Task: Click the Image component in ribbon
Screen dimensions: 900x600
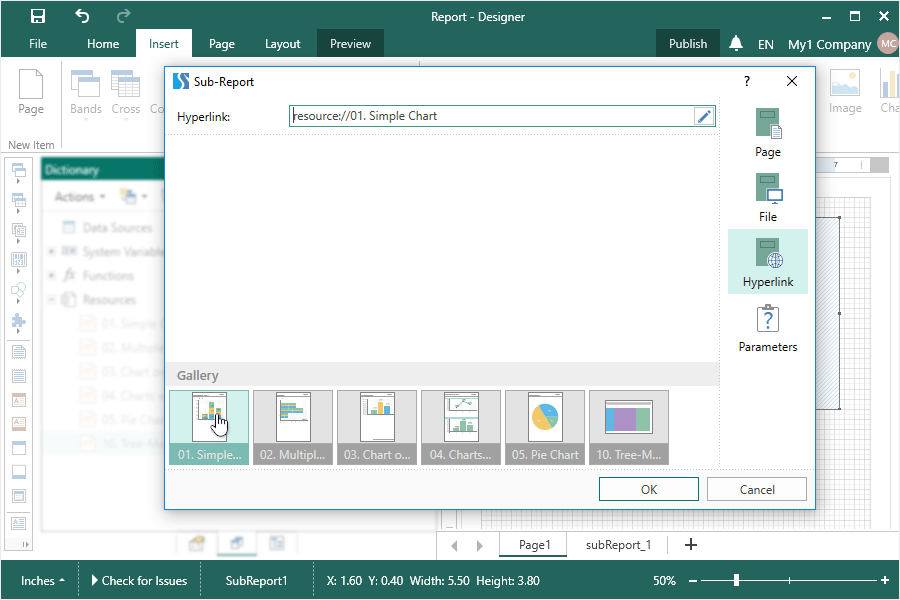Action: click(845, 92)
